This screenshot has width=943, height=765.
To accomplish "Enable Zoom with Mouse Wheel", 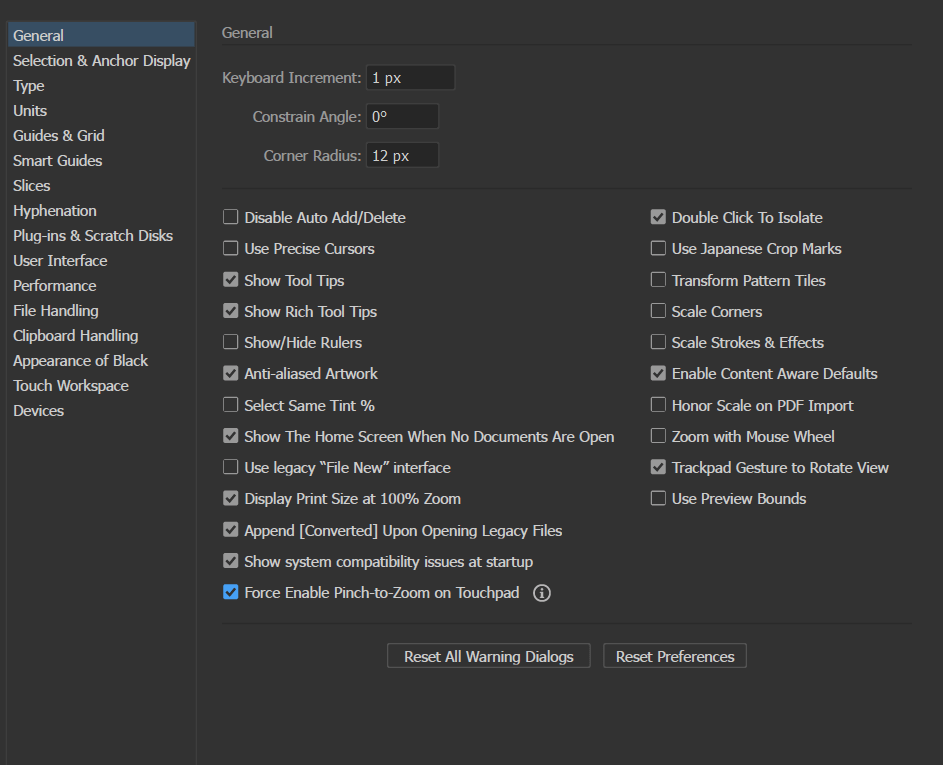I will pos(658,436).
